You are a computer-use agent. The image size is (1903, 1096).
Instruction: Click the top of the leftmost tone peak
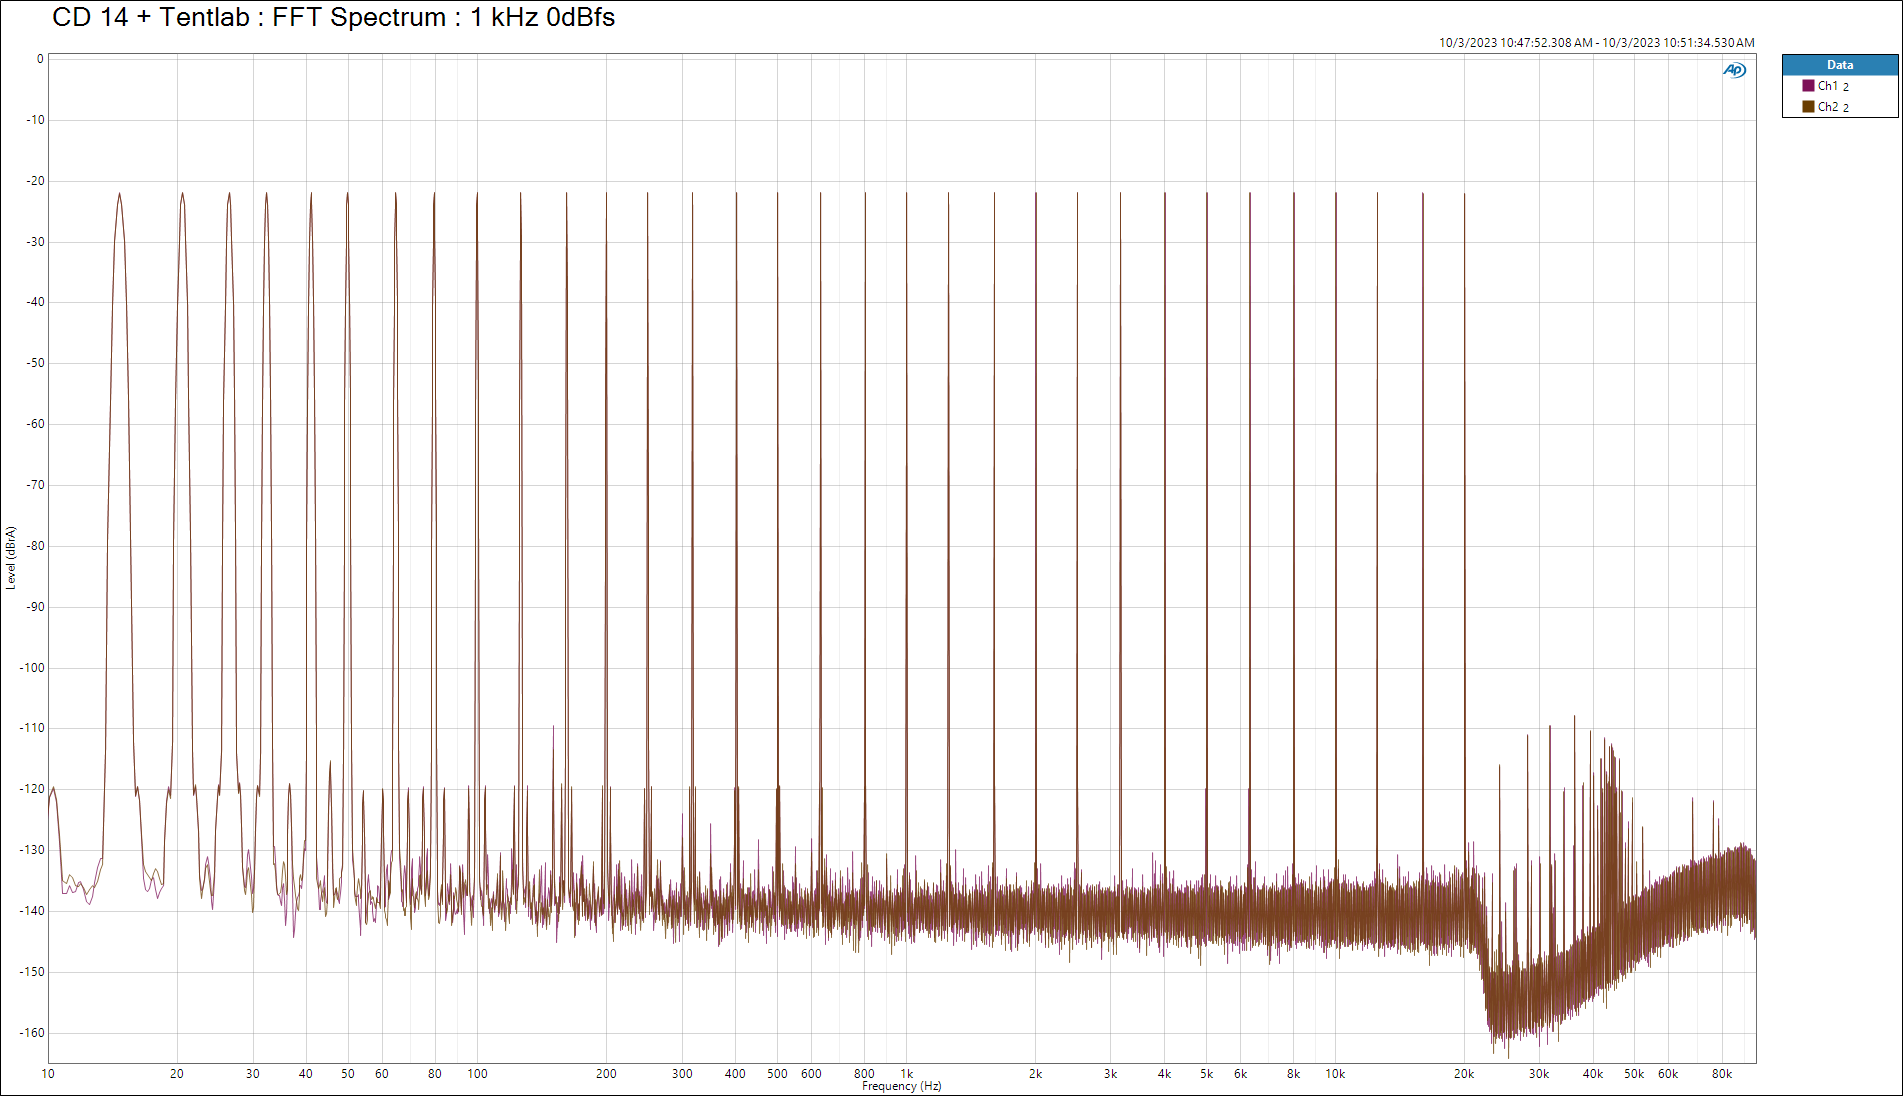[x=119, y=194]
